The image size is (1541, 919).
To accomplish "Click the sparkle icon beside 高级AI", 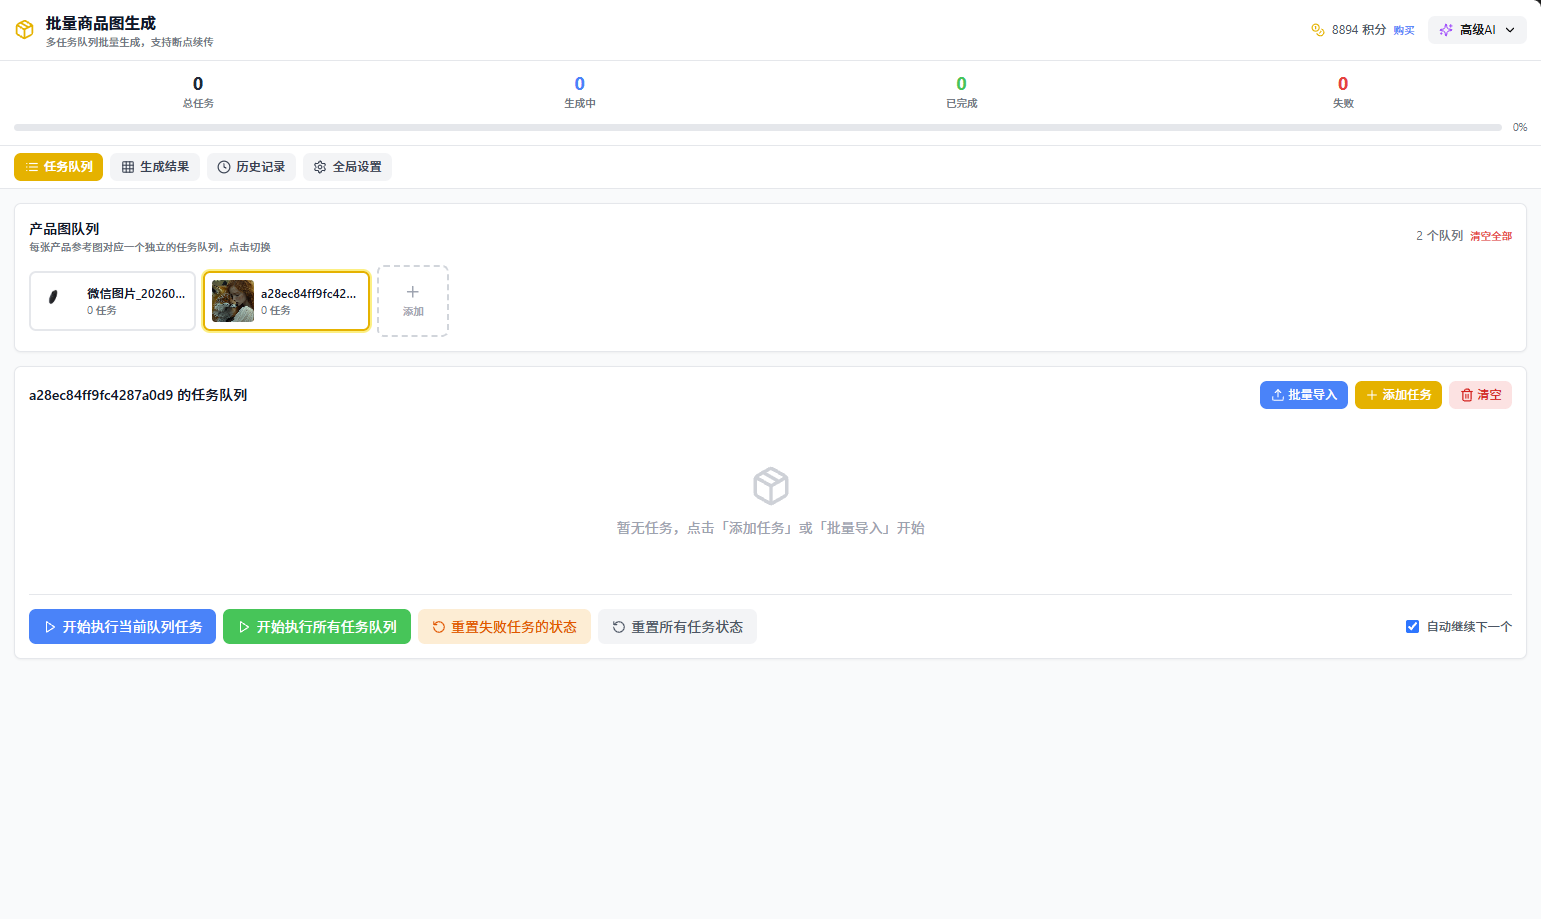I will tap(1445, 30).
